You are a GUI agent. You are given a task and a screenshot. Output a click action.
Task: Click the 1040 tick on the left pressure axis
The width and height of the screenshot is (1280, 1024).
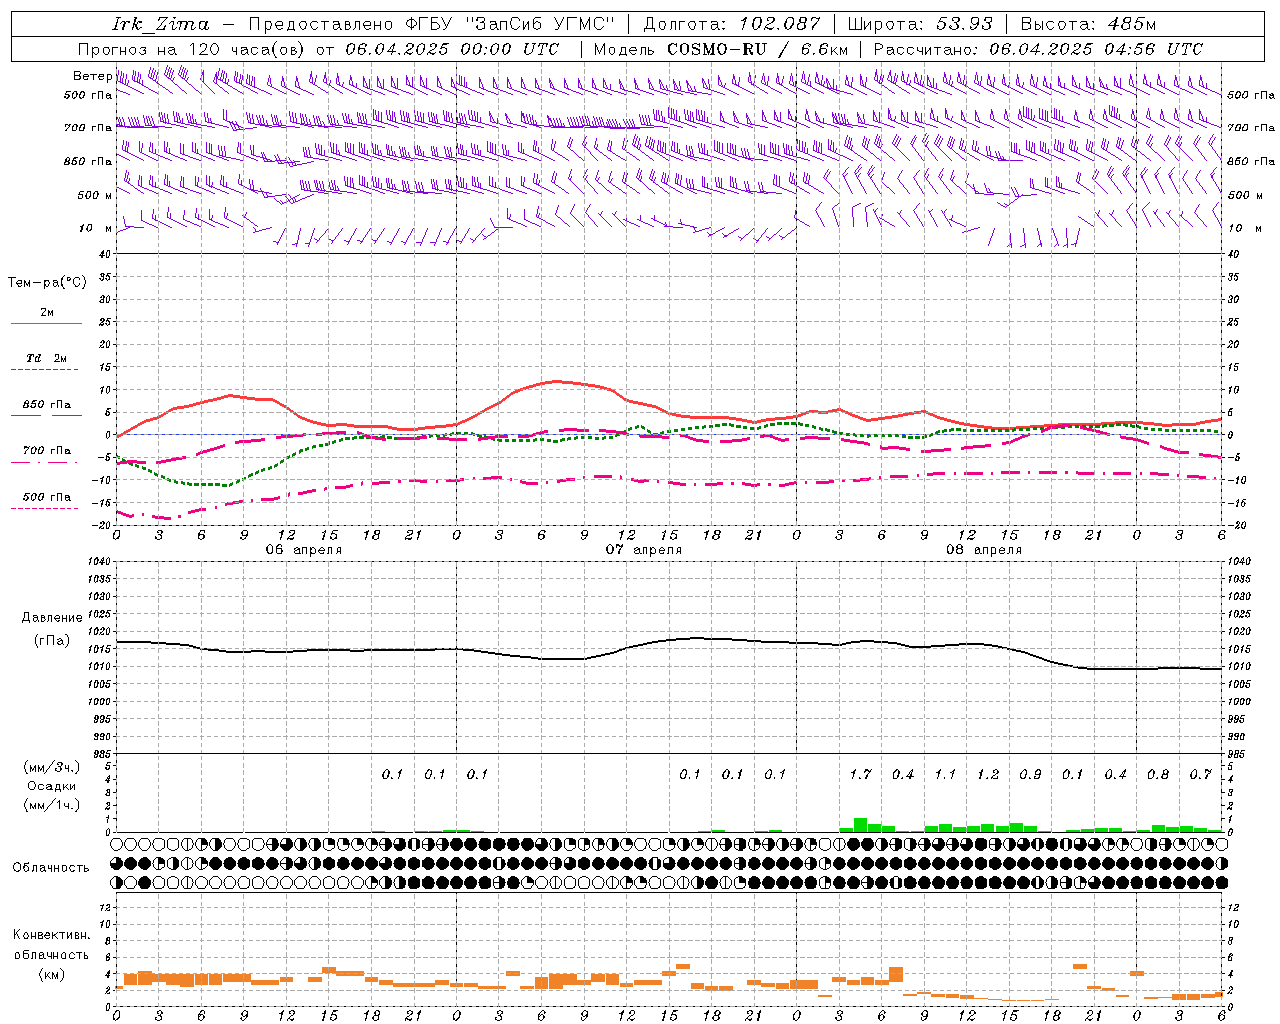(x=98, y=562)
